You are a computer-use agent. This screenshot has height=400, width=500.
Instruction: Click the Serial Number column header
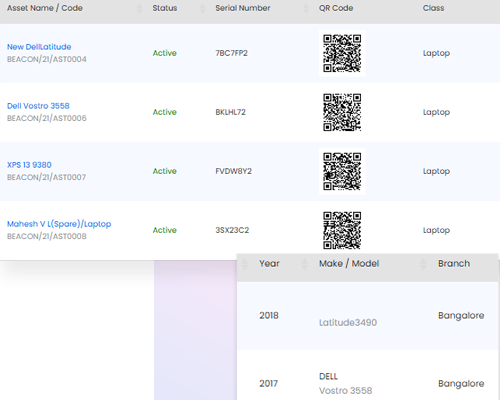[x=243, y=8]
